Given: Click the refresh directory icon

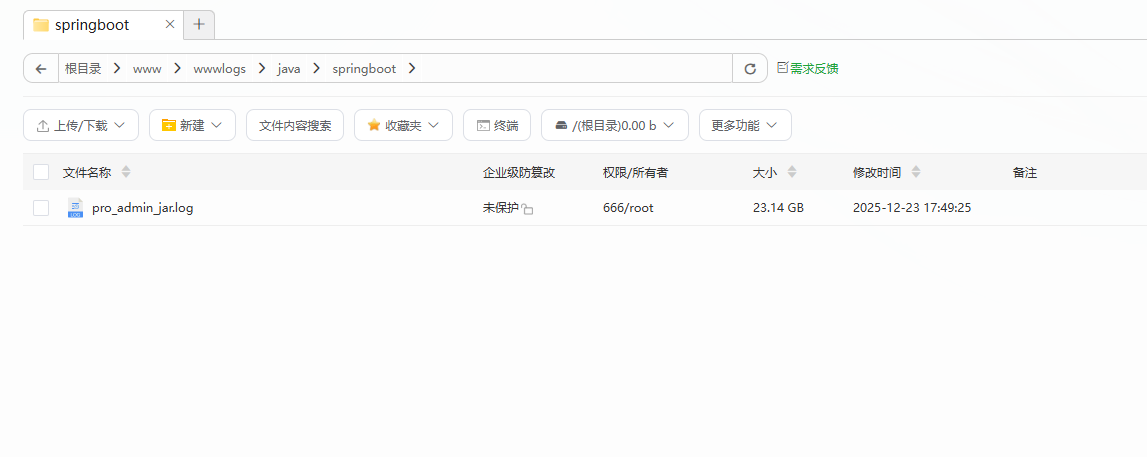Looking at the screenshot, I should tap(750, 69).
